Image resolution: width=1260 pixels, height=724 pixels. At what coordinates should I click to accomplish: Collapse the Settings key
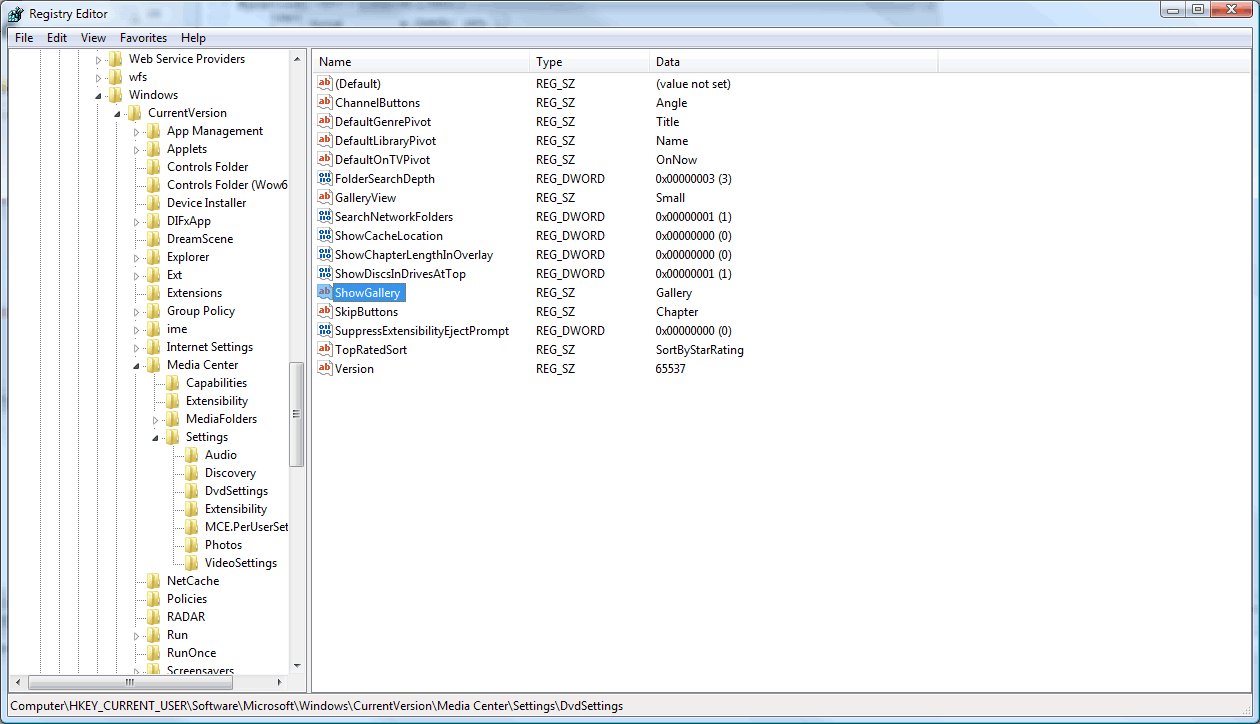(x=156, y=438)
